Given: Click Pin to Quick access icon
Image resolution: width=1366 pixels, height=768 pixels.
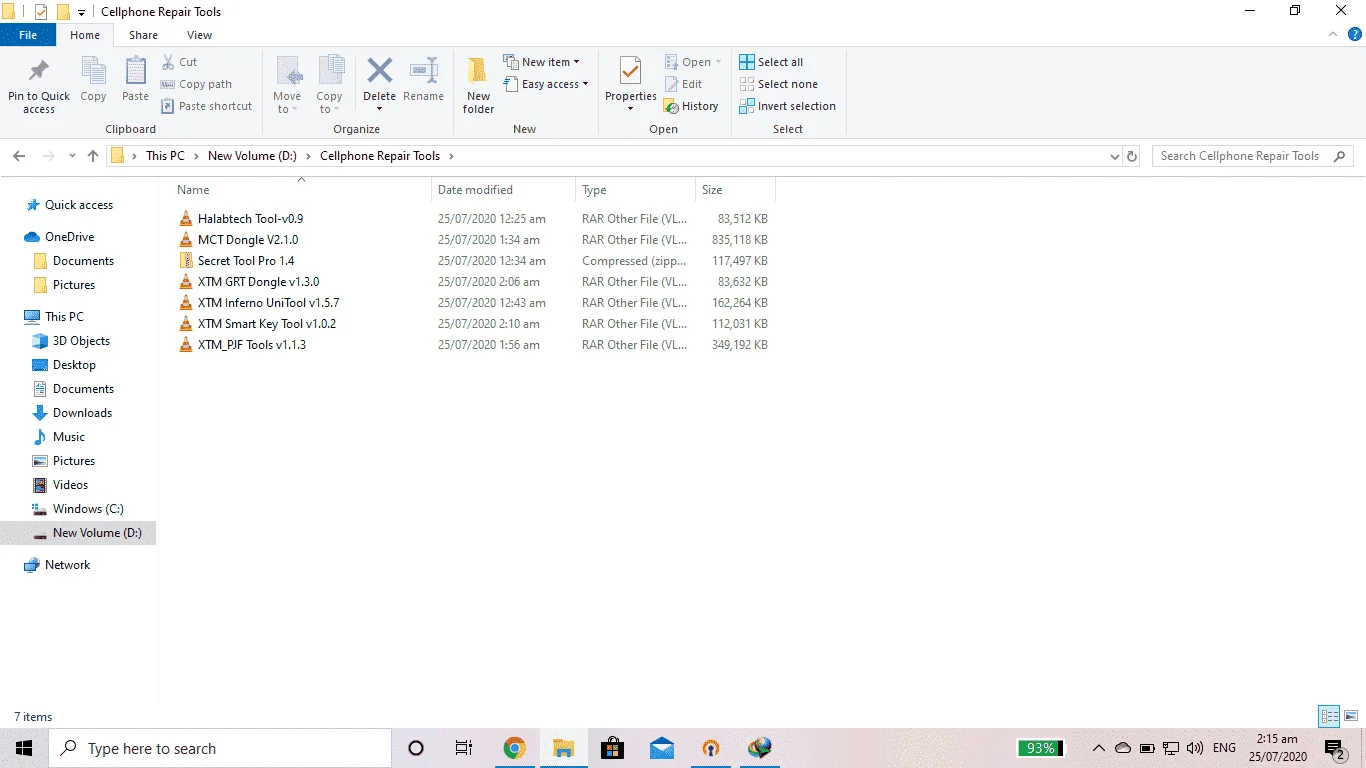Looking at the screenshot, I should (x=39, y=72).
